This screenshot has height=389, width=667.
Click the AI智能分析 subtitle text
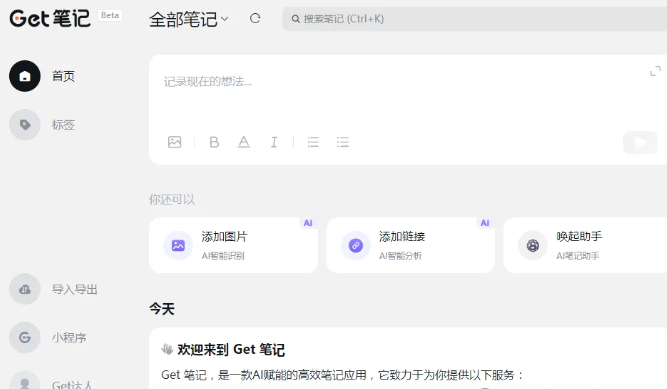pos(400,256)
